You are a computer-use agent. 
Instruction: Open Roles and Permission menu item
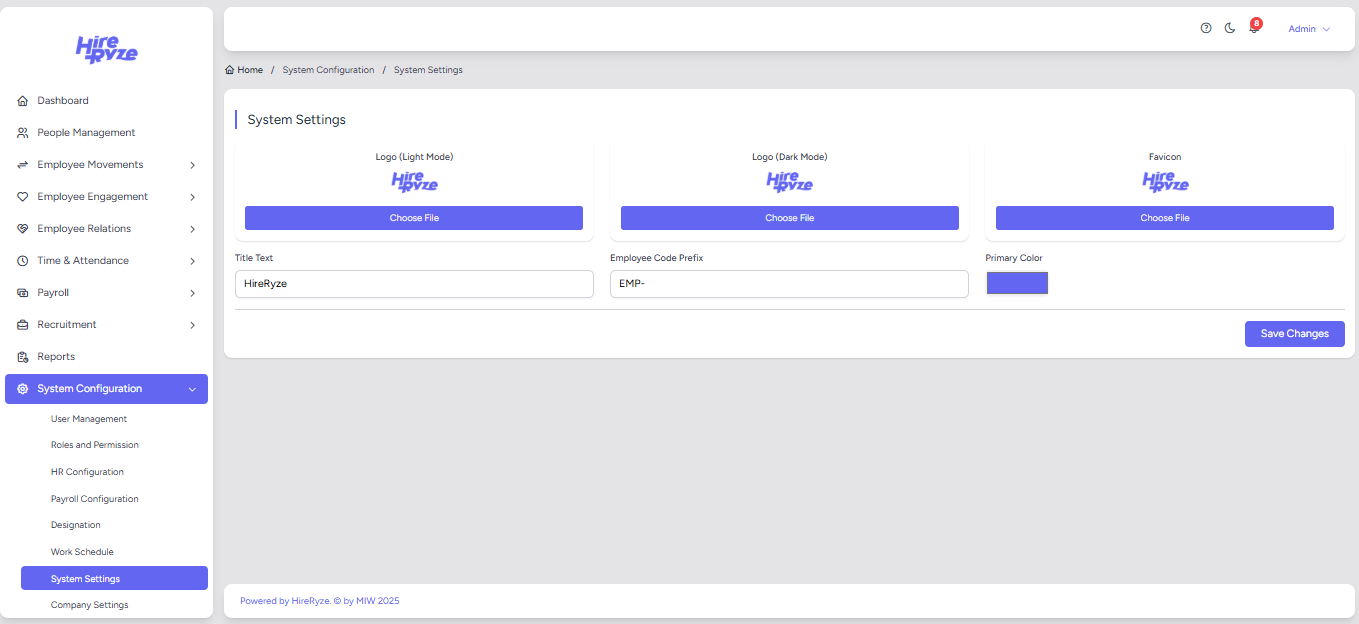click(x=95, y=445)
